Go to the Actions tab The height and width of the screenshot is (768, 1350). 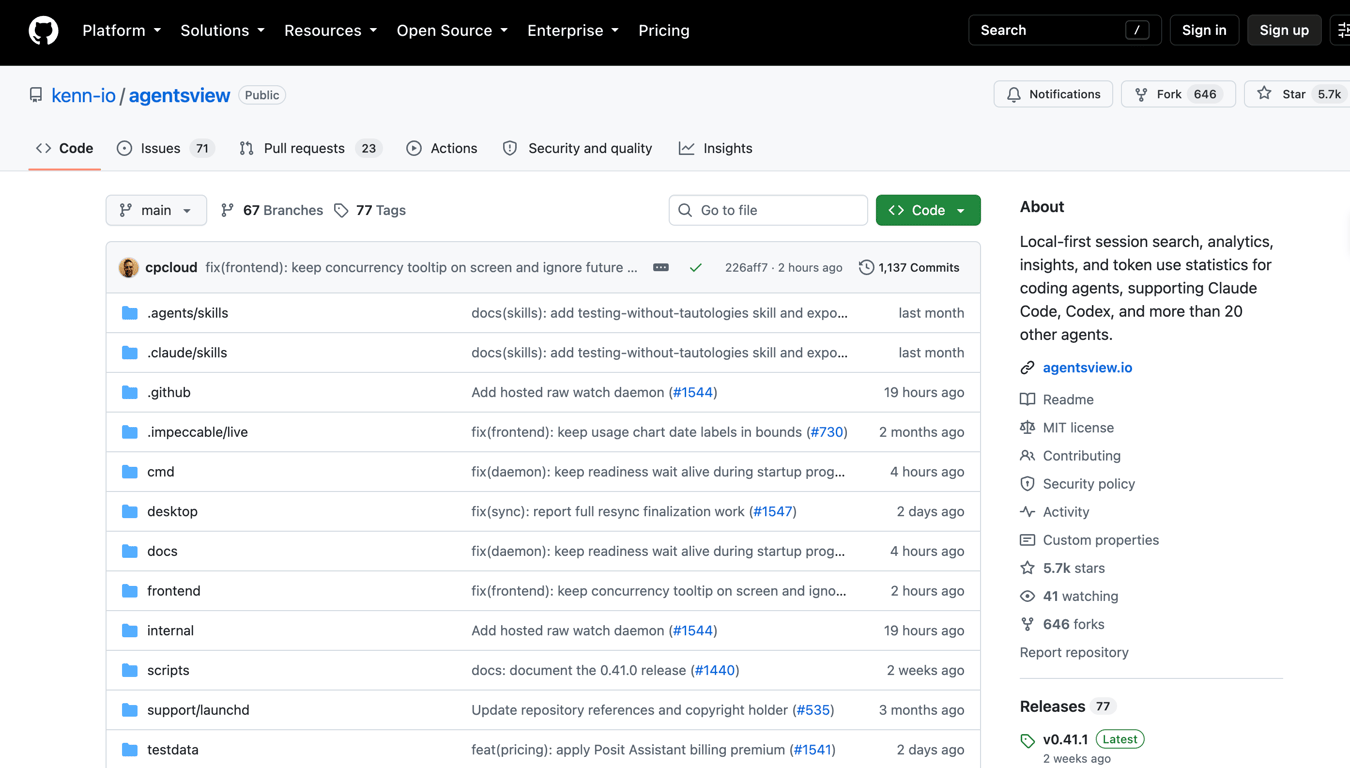[x=442, y=148]
